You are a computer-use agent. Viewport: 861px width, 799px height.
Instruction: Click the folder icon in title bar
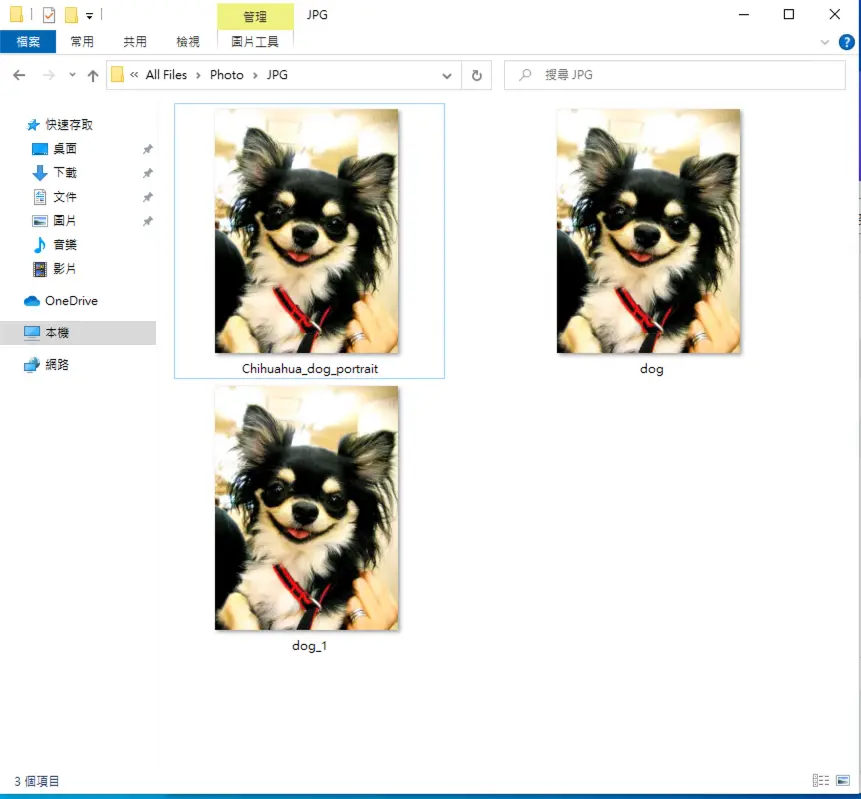16,14
